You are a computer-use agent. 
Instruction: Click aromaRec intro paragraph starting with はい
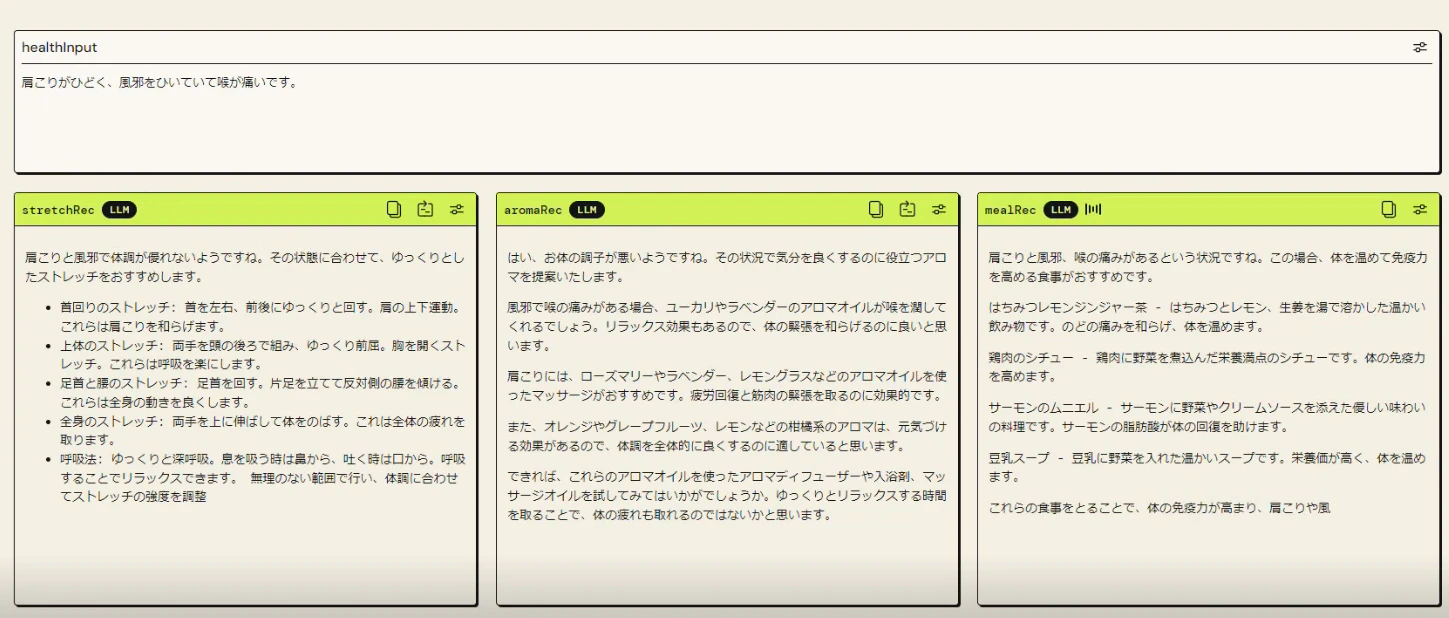(x=727, y=267)
